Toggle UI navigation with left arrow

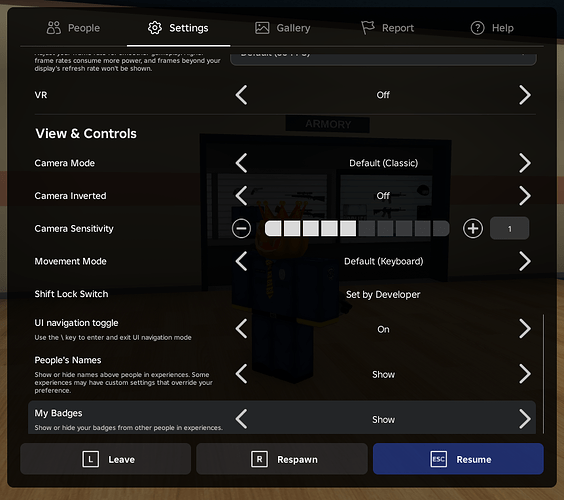241,329
